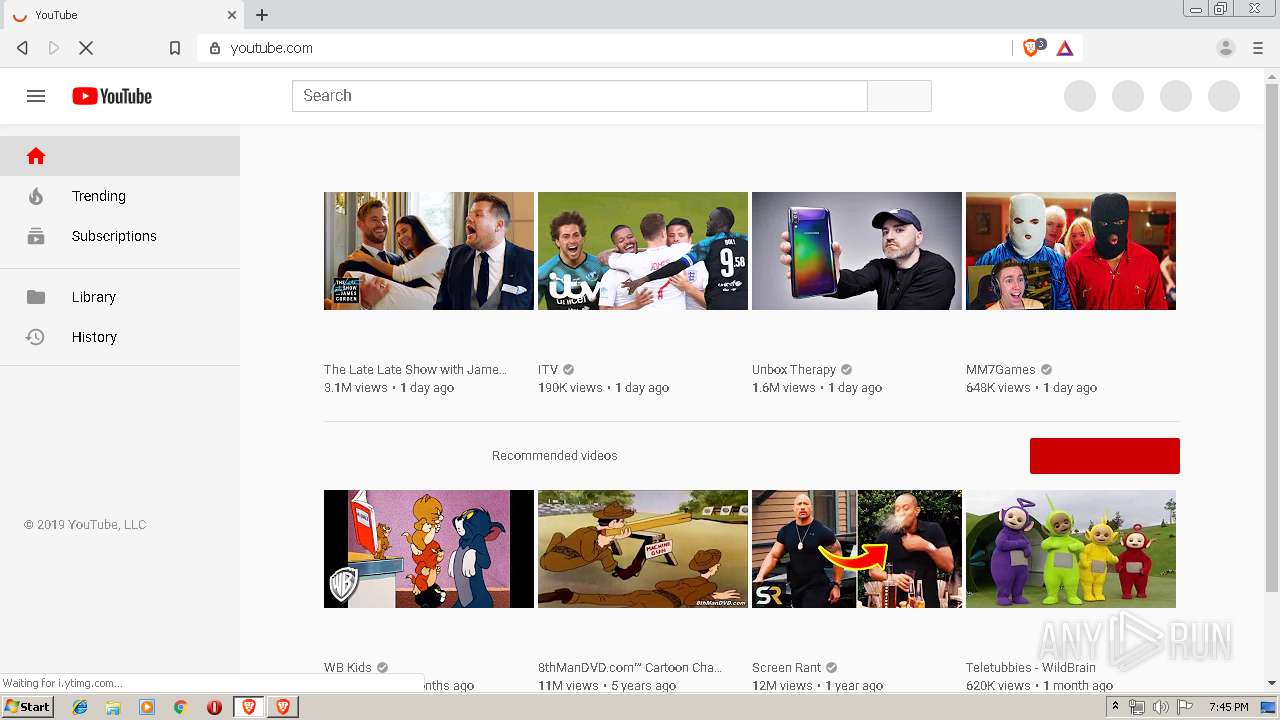The image size is (1280, 720).
Task: Click the '190K views • 1 day ago' text
Action: click(x=604, y=388)
